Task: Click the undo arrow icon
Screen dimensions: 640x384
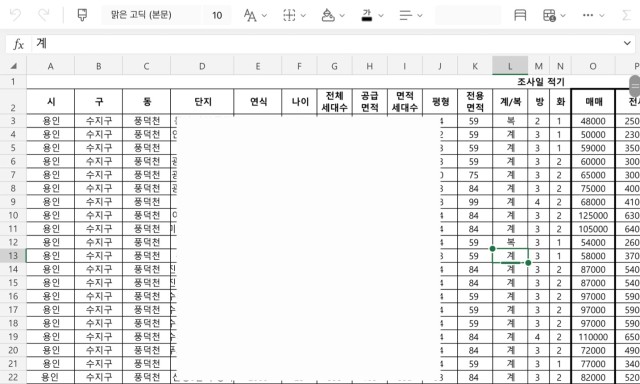Action: point(16,15)
